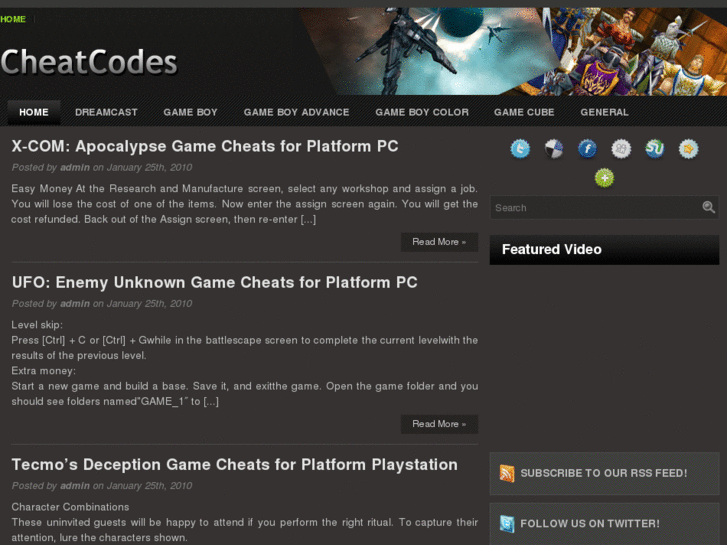Click the 'Level skip:' text line
Viewport: 727px width, 545px height.
37,325
